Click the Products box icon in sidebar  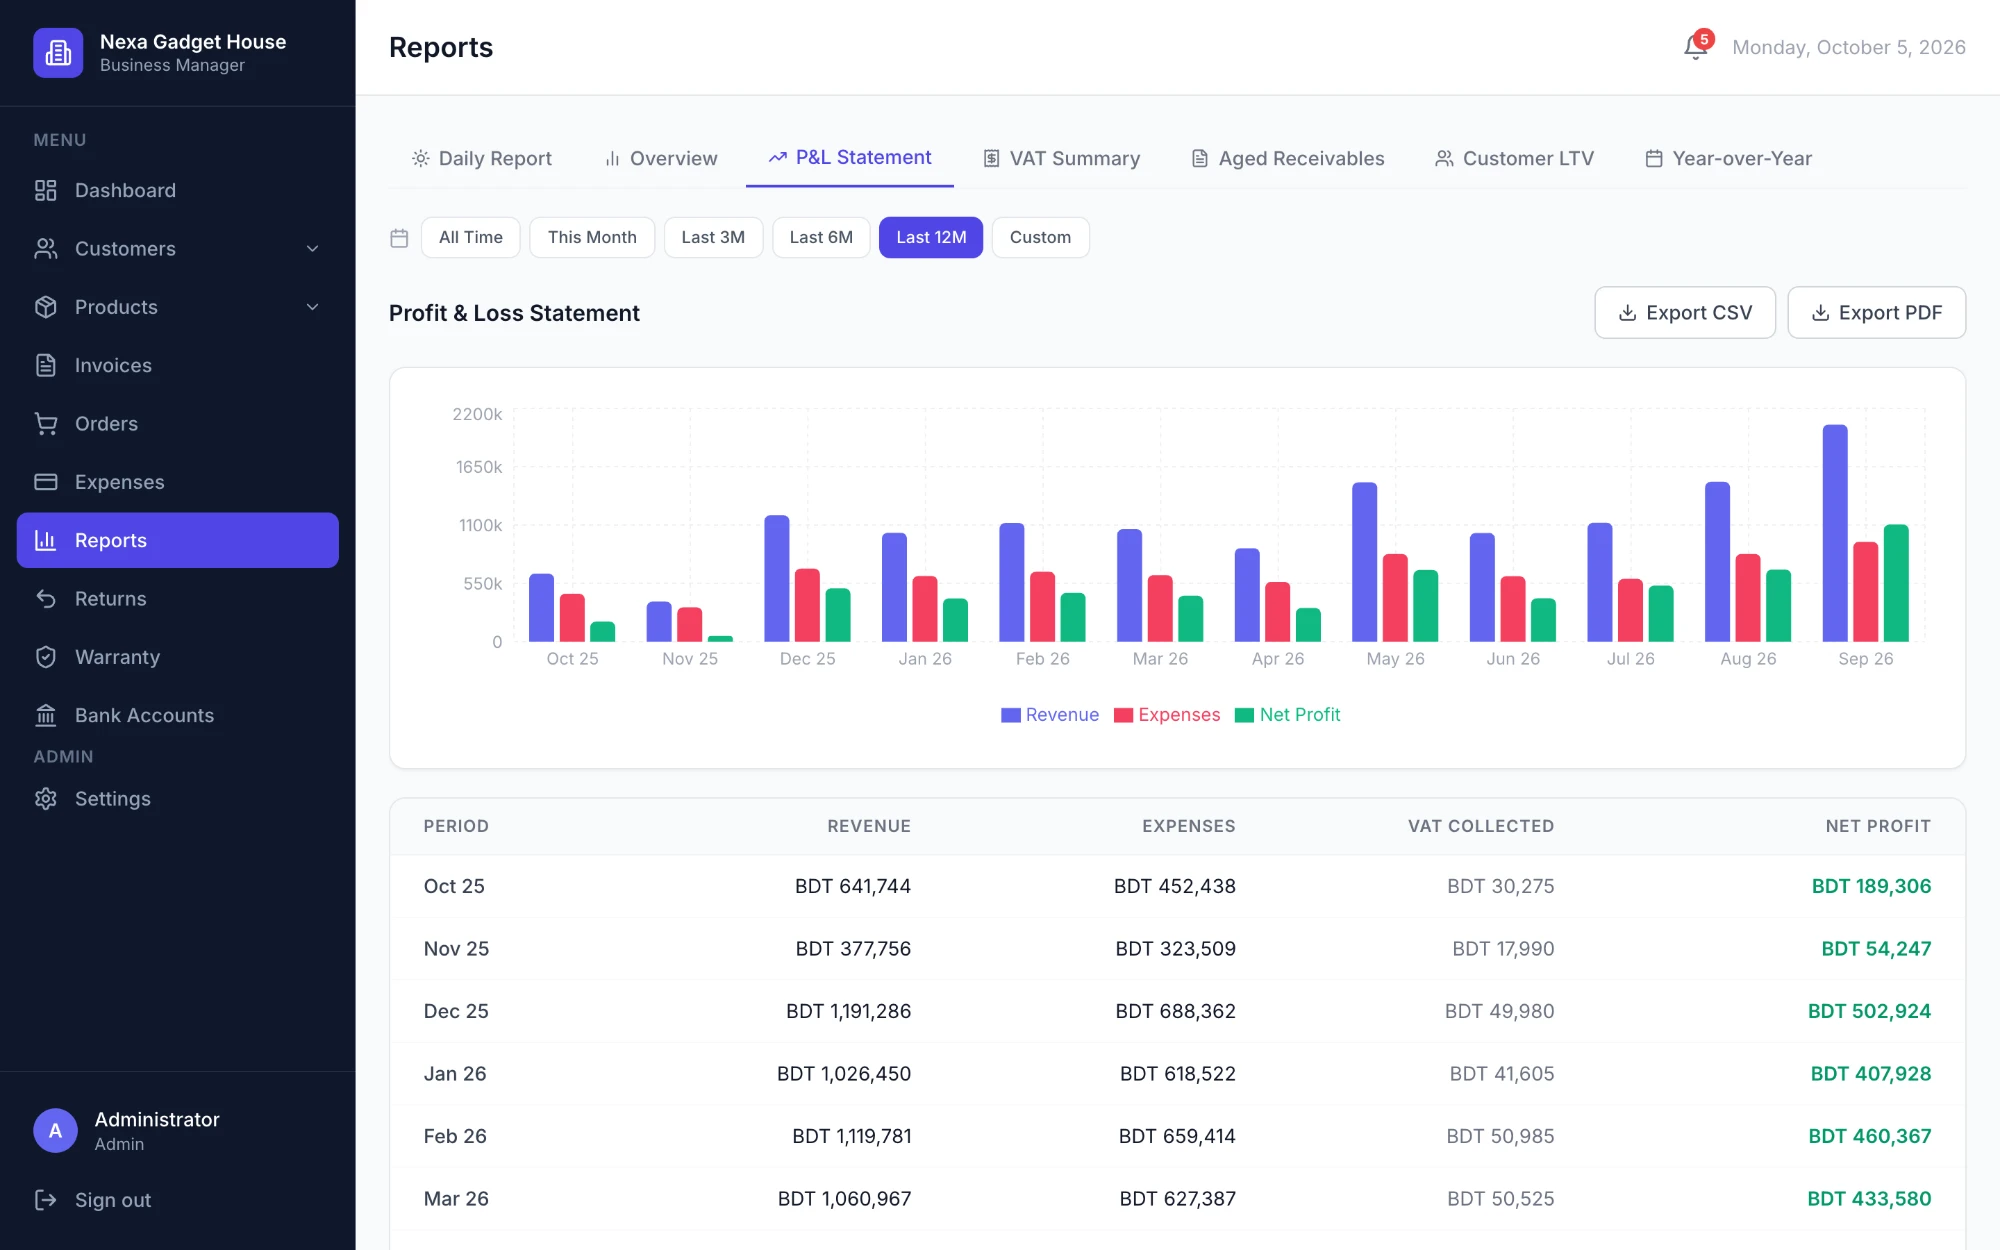[x=46, y=307]
